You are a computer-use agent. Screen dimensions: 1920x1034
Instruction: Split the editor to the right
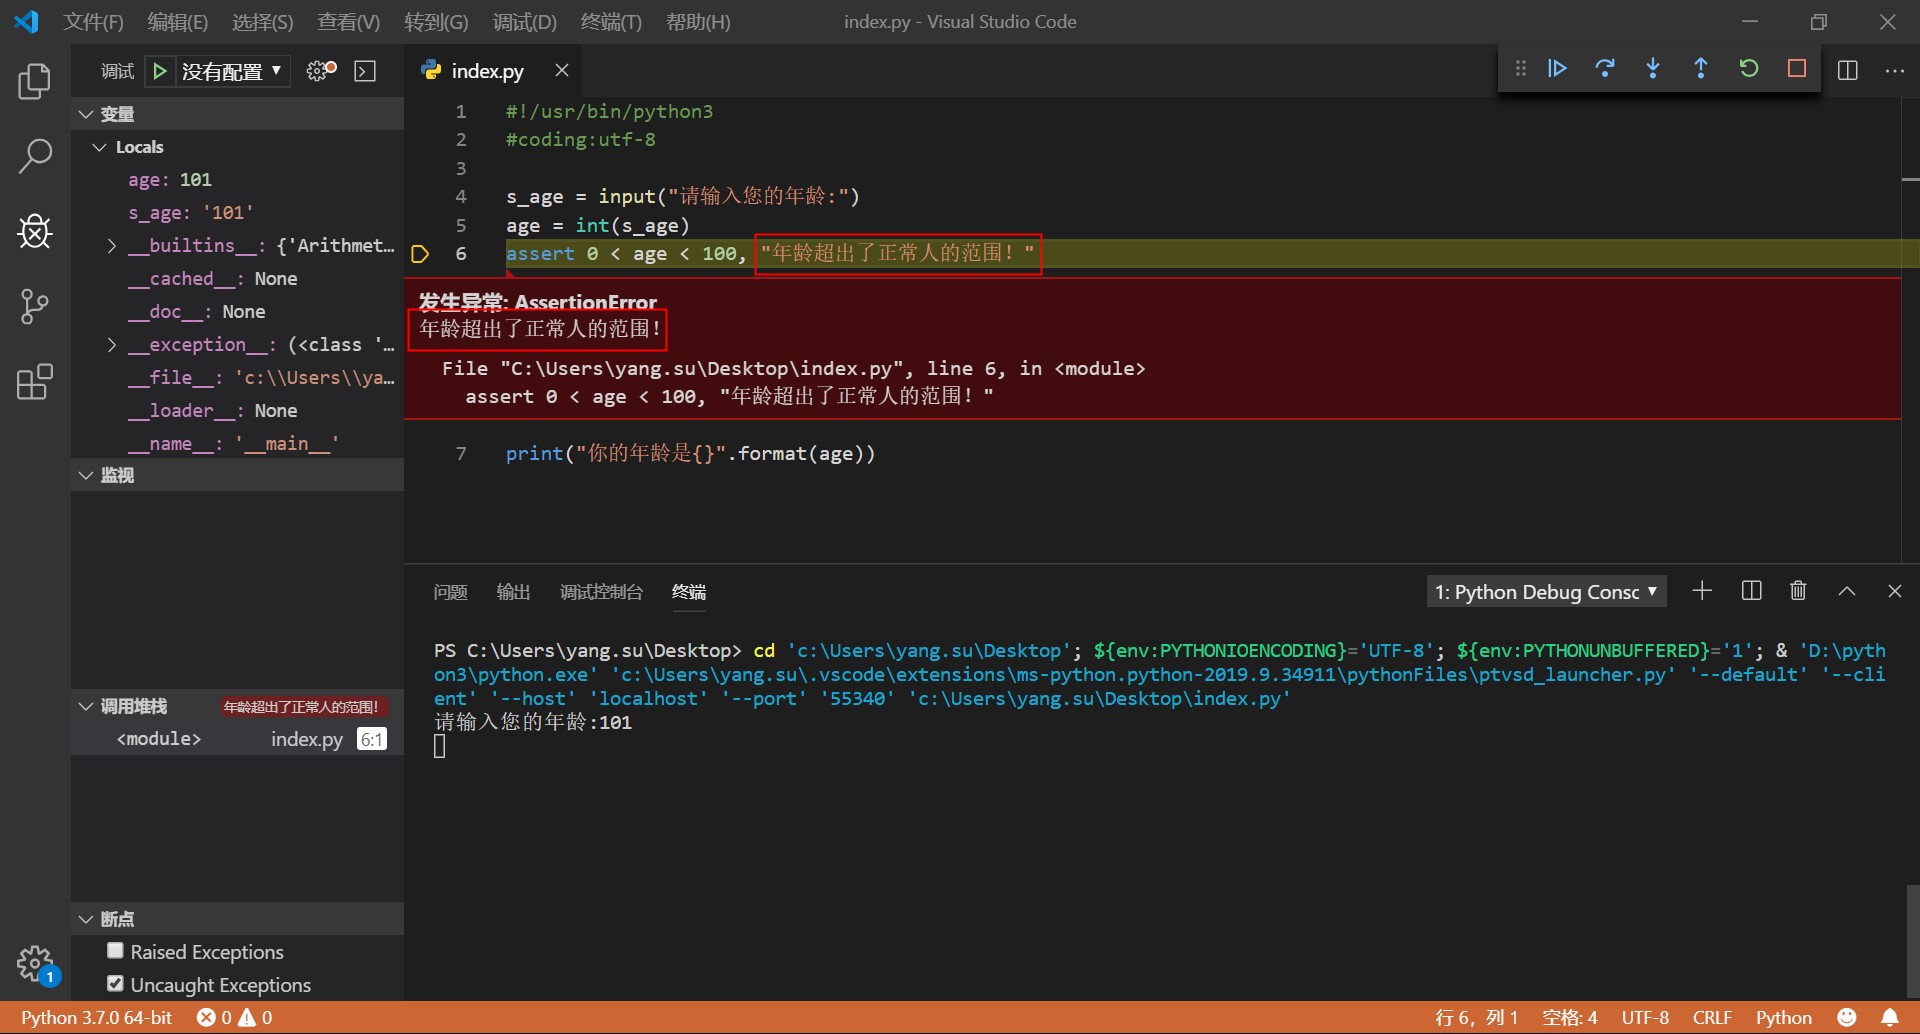click(x=1848, y=70)
